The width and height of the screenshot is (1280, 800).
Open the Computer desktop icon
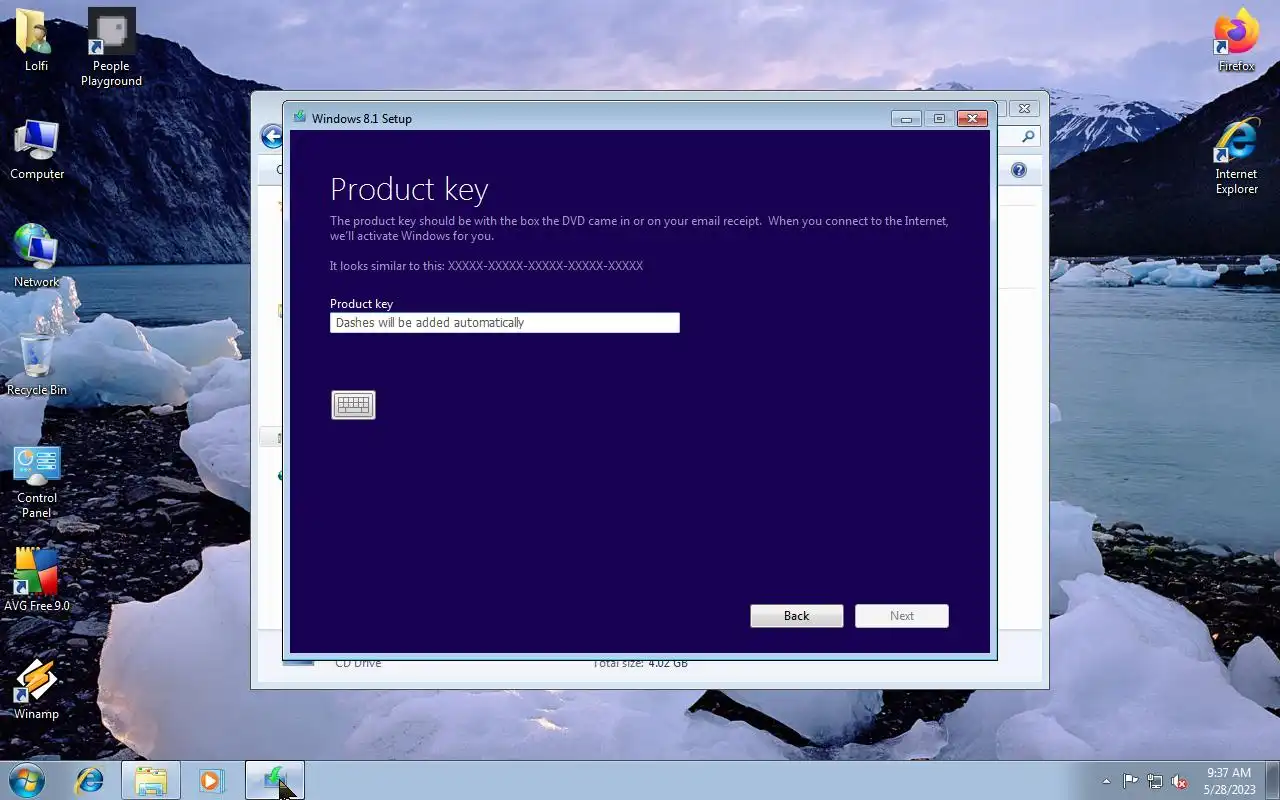tap(37, 151)
